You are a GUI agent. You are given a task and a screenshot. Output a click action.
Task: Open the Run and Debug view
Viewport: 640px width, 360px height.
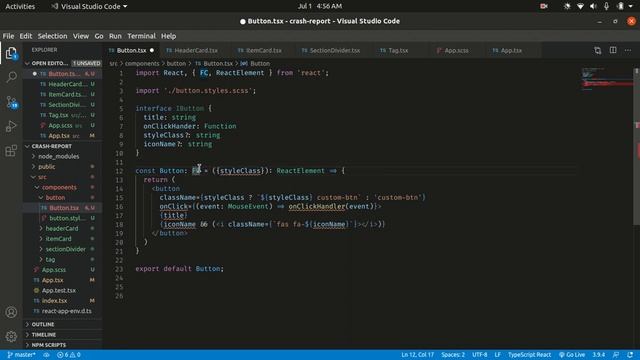[x=11, y=126]
